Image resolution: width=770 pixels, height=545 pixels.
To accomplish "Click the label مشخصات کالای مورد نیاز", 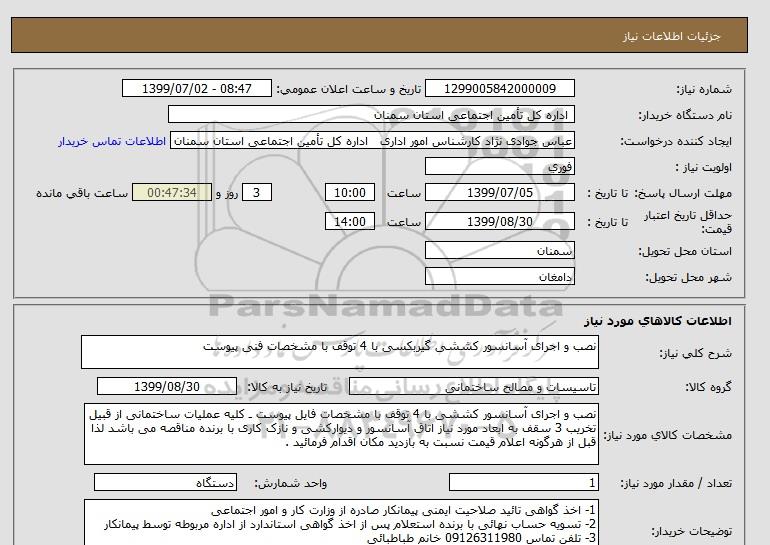I will point(667,435).
